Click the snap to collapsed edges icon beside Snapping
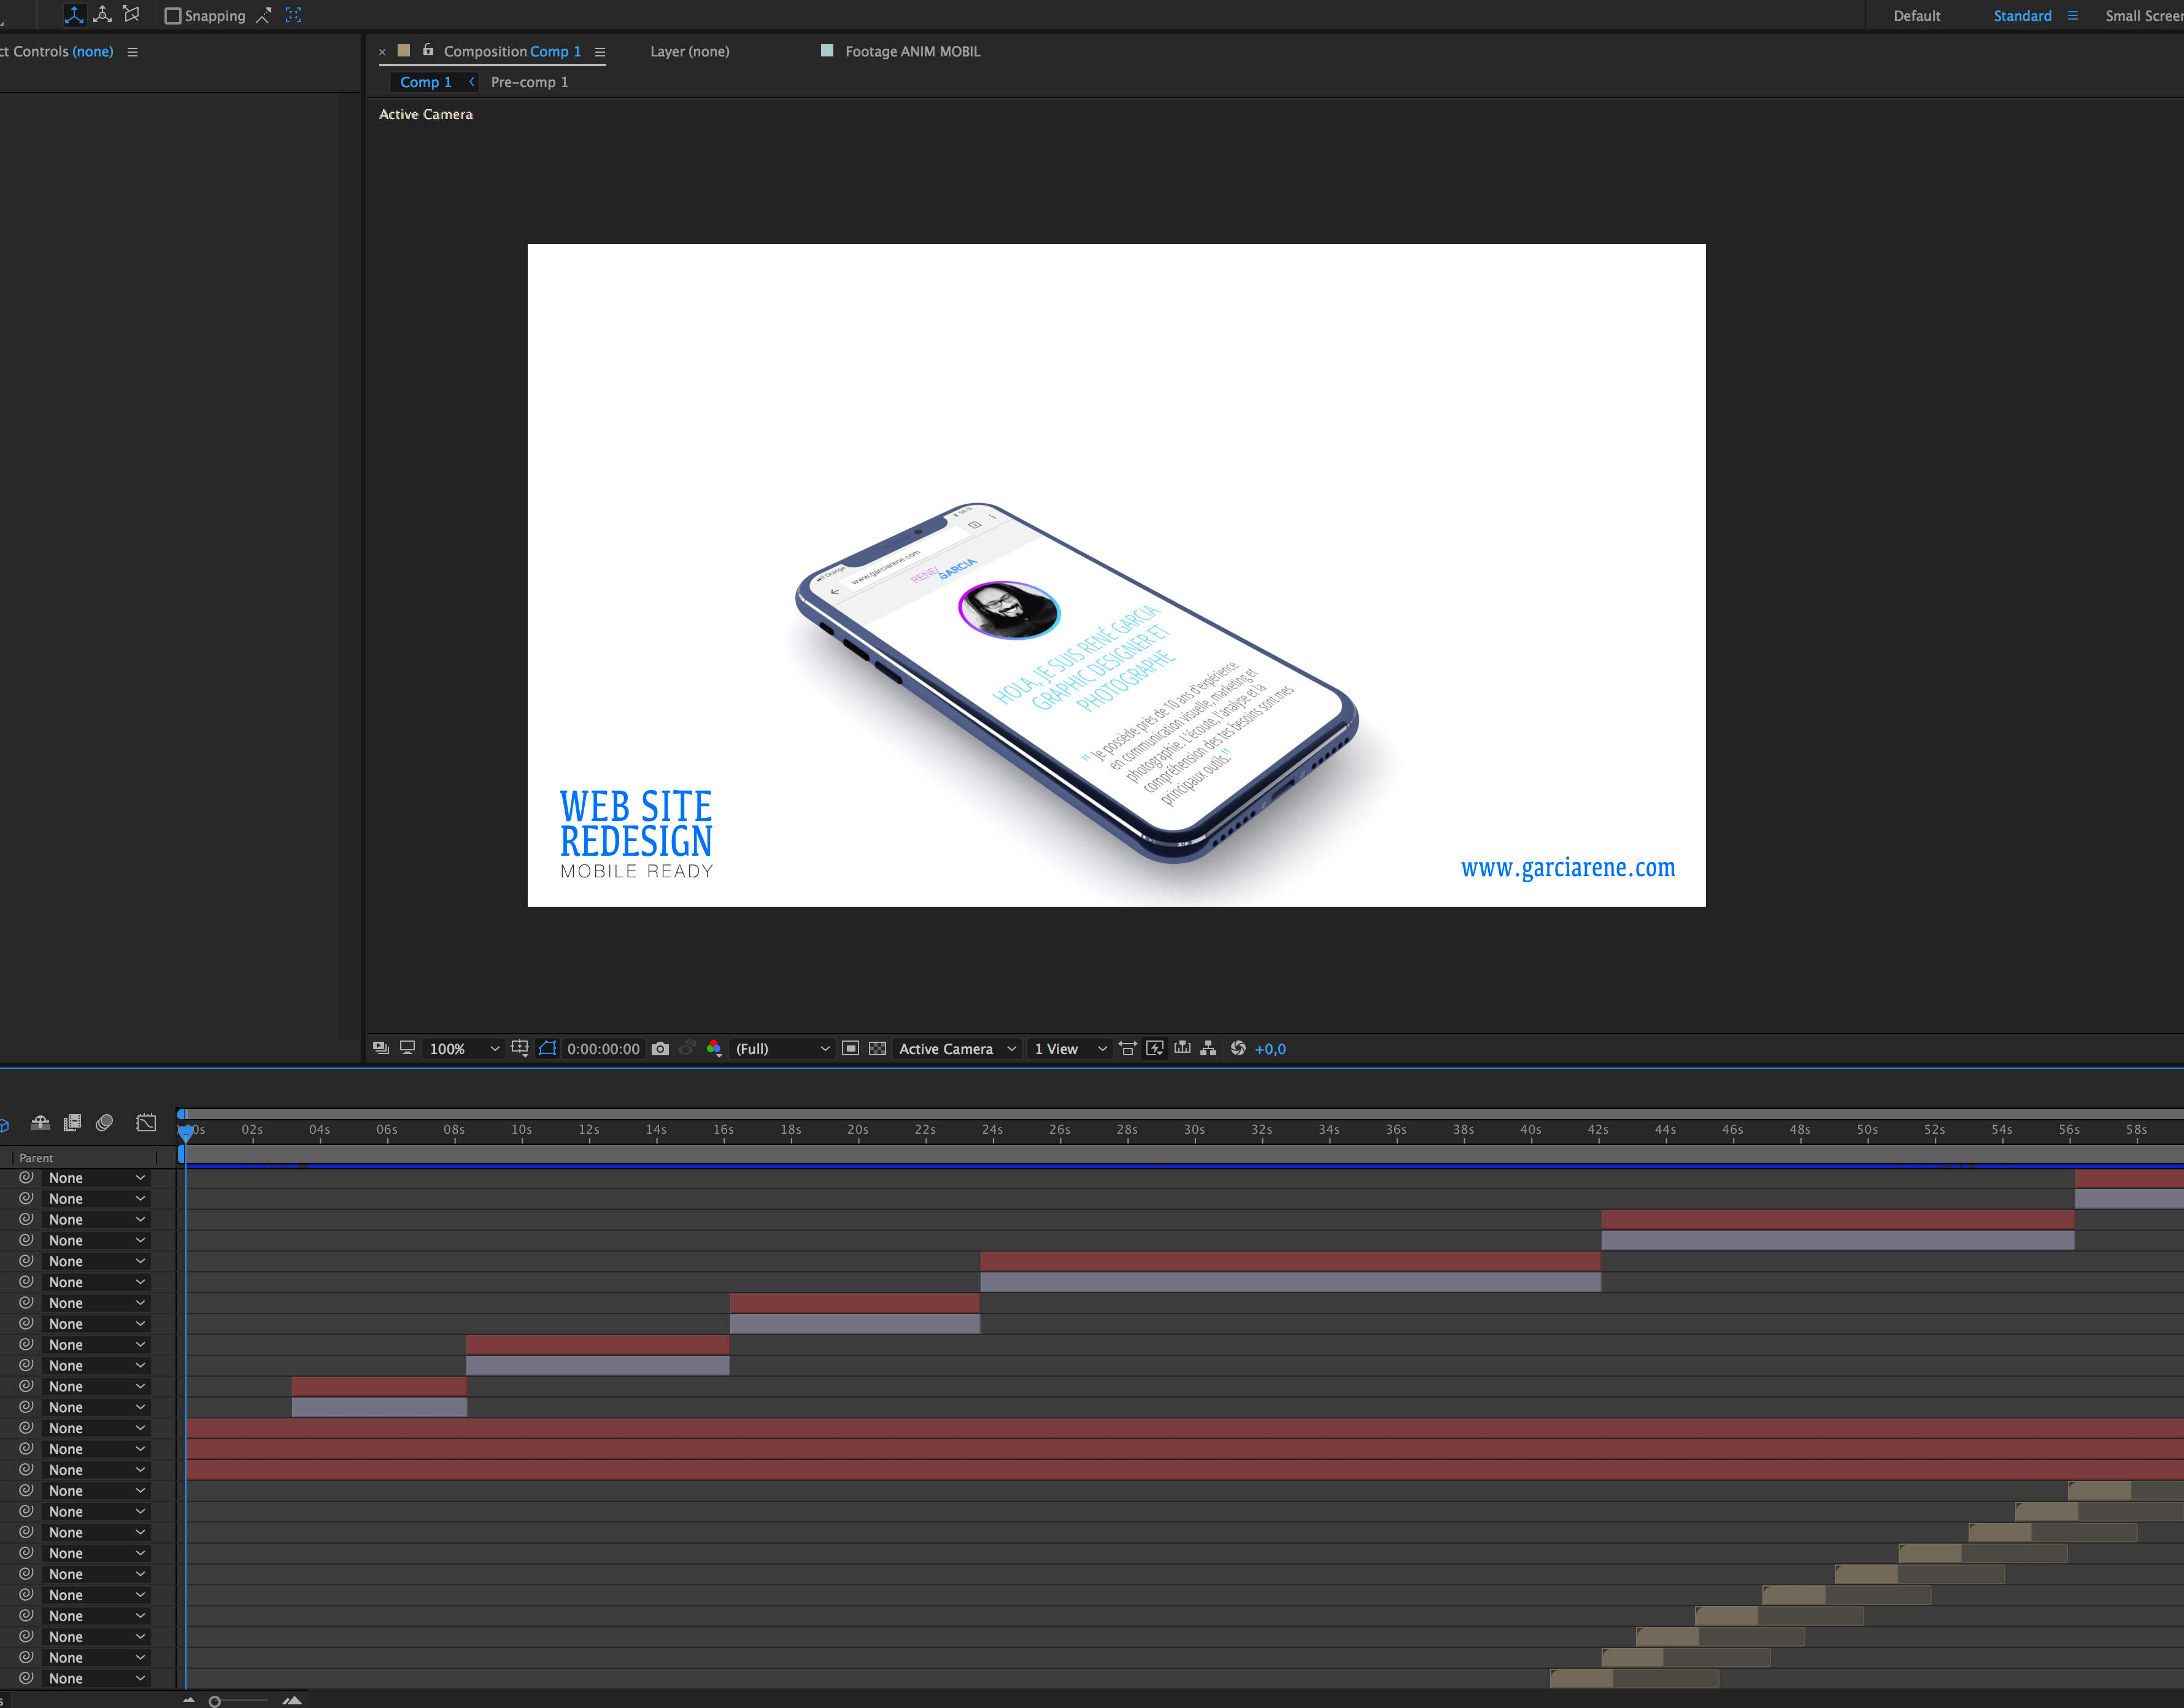2184x1708 pixels. [x=264, y=16]
